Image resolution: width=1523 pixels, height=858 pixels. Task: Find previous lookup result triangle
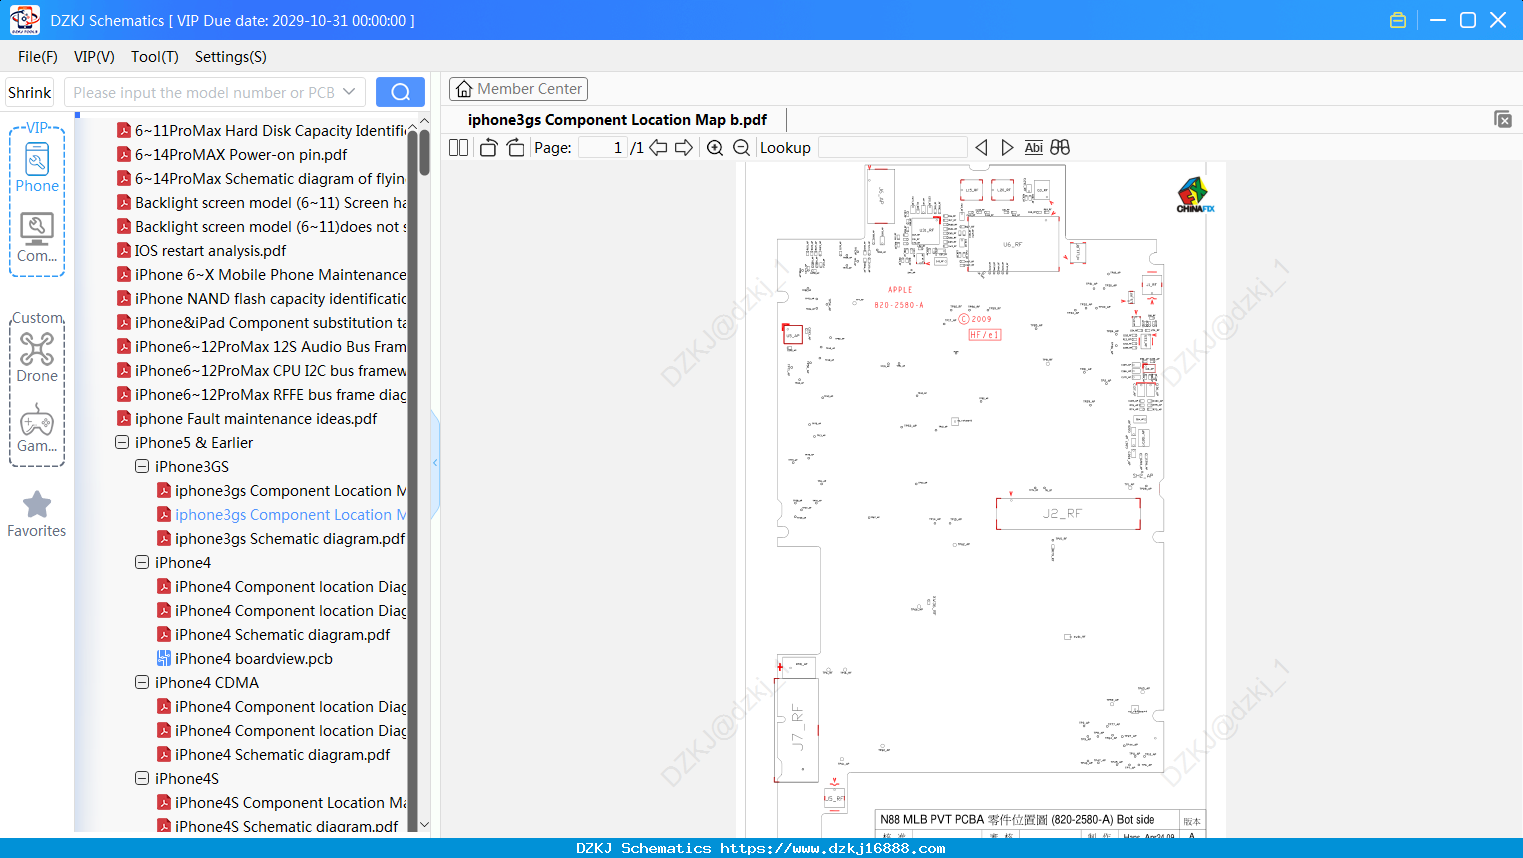pos(981,148)
